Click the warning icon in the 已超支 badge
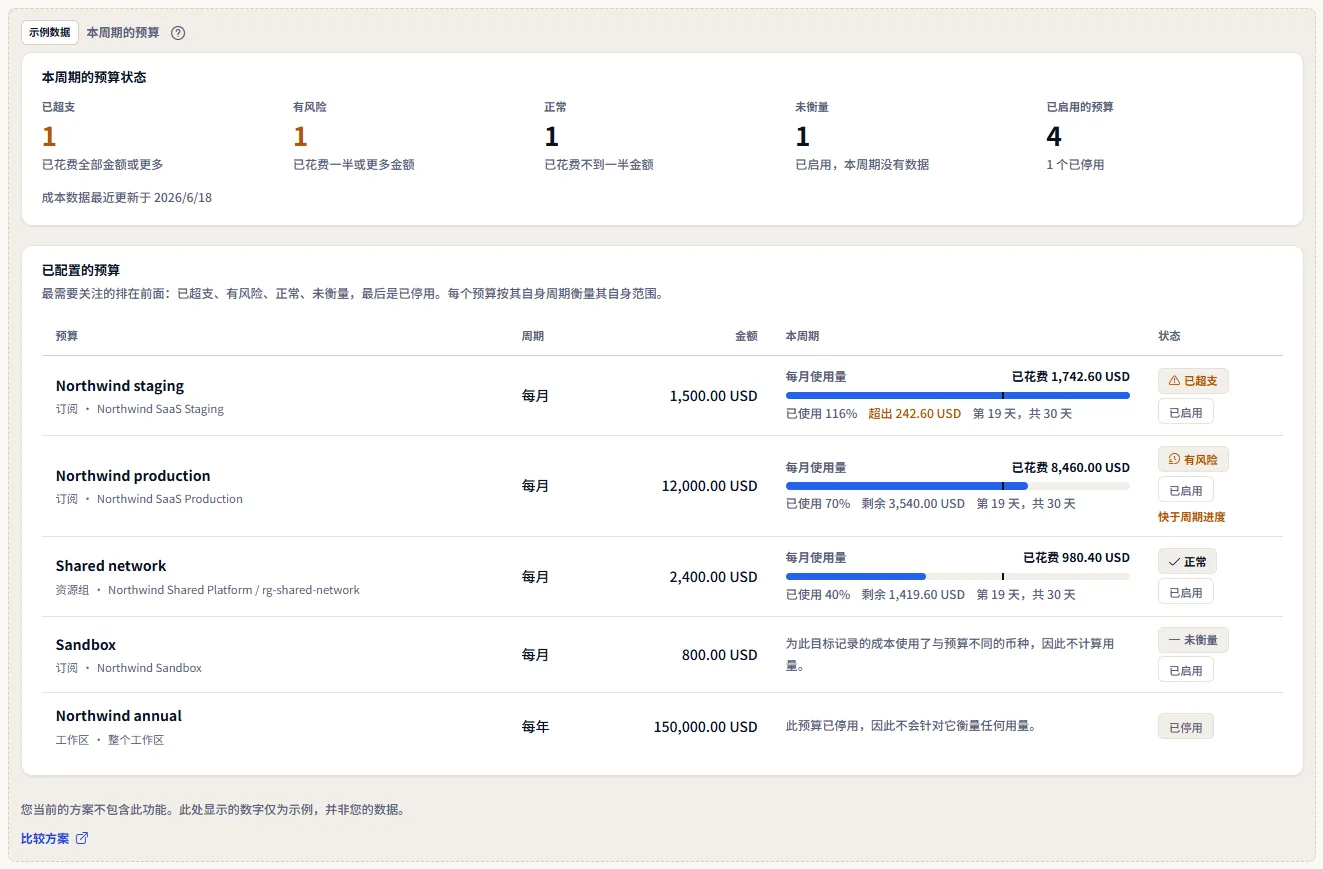The height and width of the screenshot is (869, 1323). point(1174,381)
